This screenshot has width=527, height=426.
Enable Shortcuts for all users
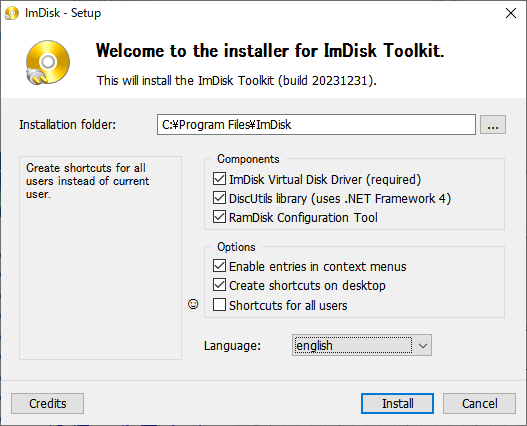(x=219, y=305)
